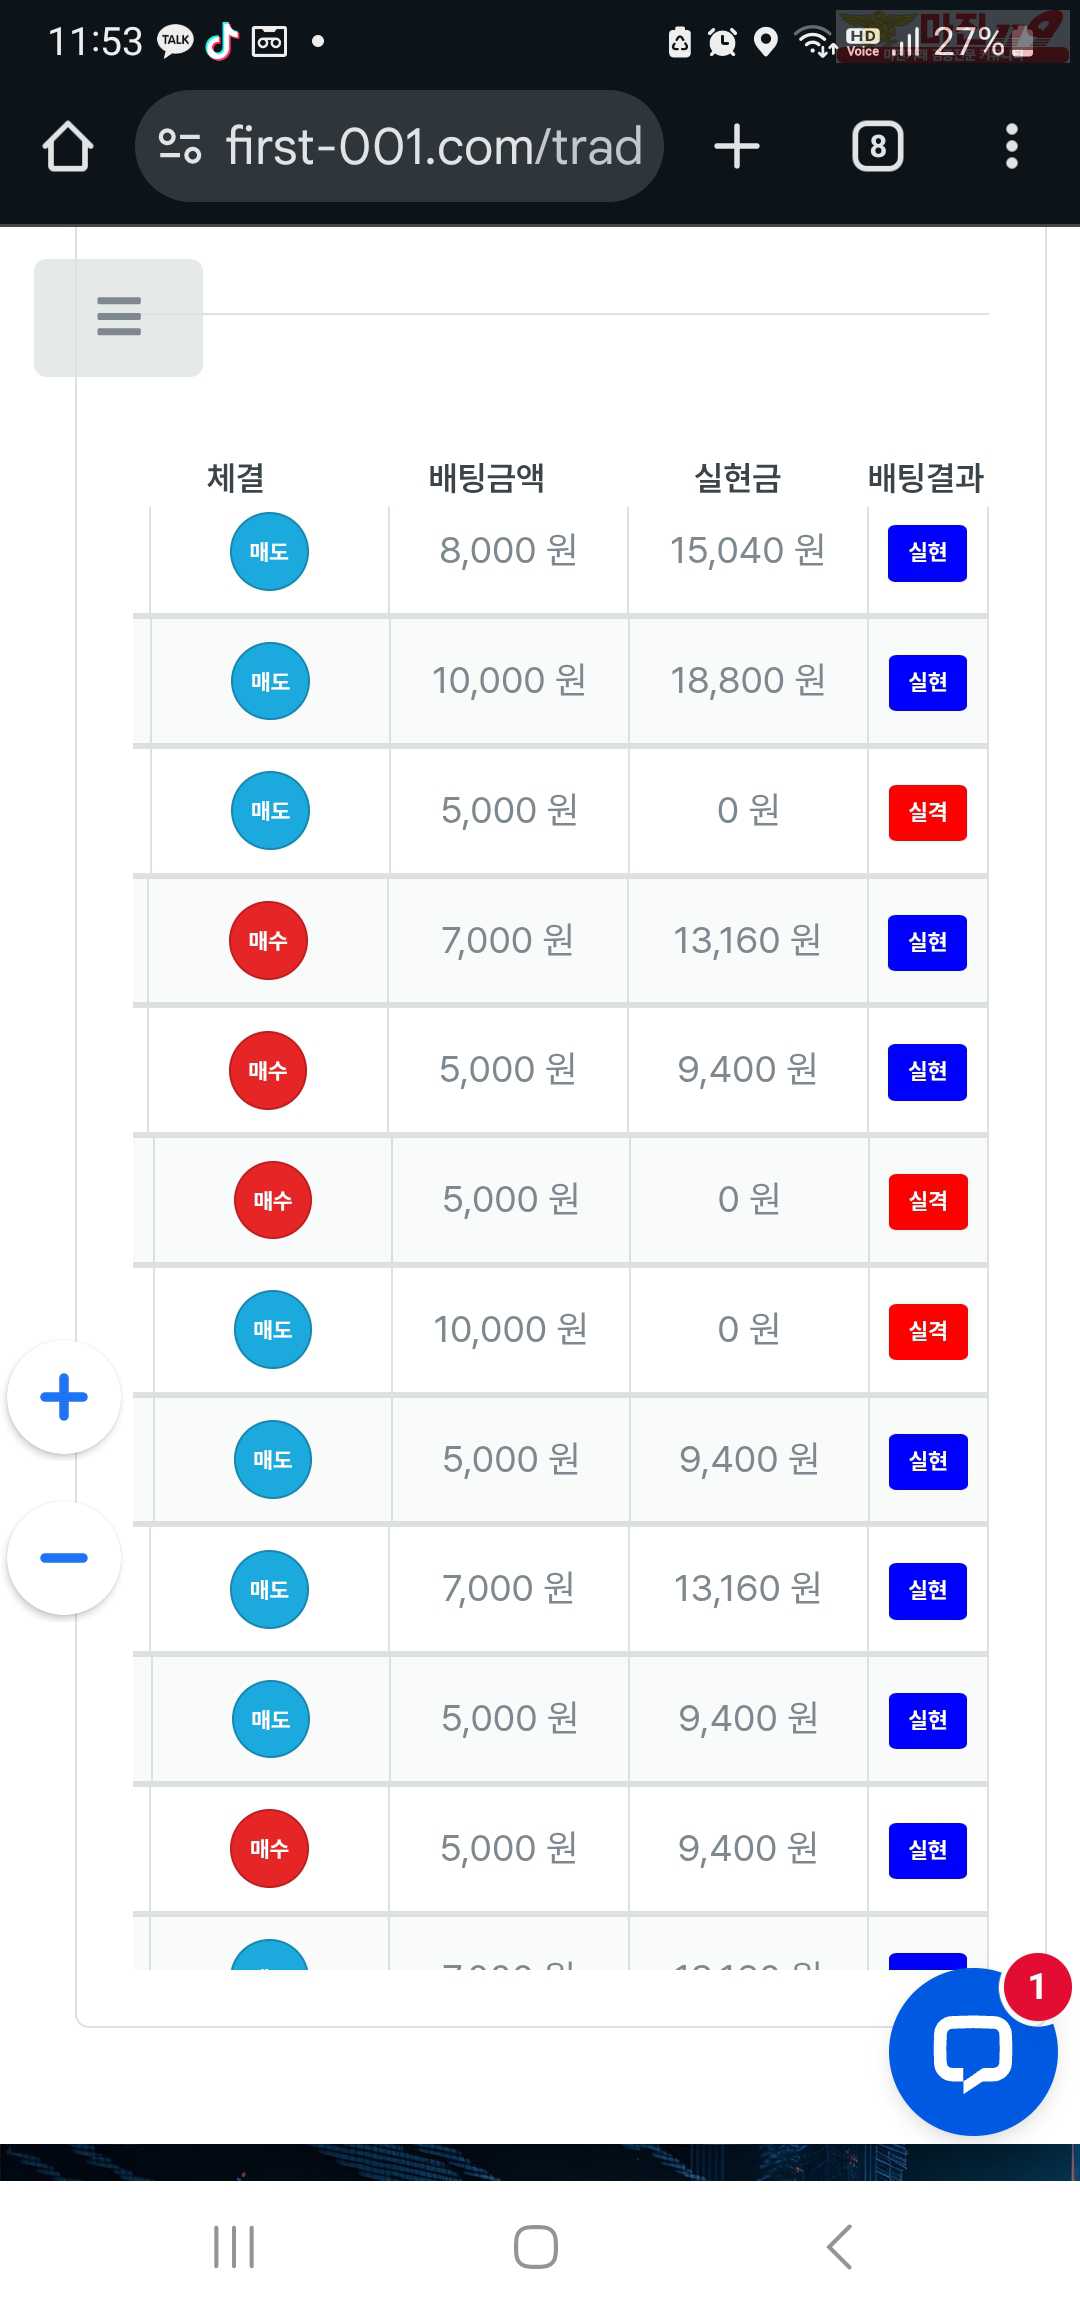This screenshot has width=1080, height=2316.
Task: Tap the 실현금 column header
Action: tap(737, 478)
